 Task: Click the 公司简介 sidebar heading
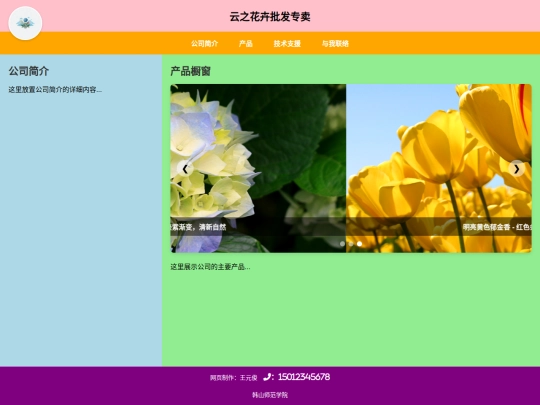pos(29,71)
